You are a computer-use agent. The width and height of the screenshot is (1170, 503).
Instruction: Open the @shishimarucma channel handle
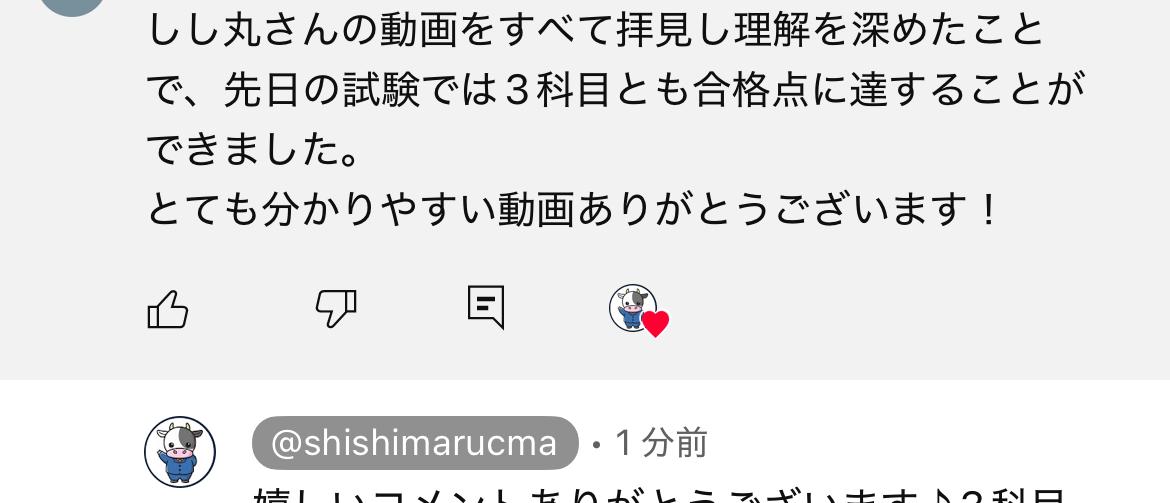[415, 443]
